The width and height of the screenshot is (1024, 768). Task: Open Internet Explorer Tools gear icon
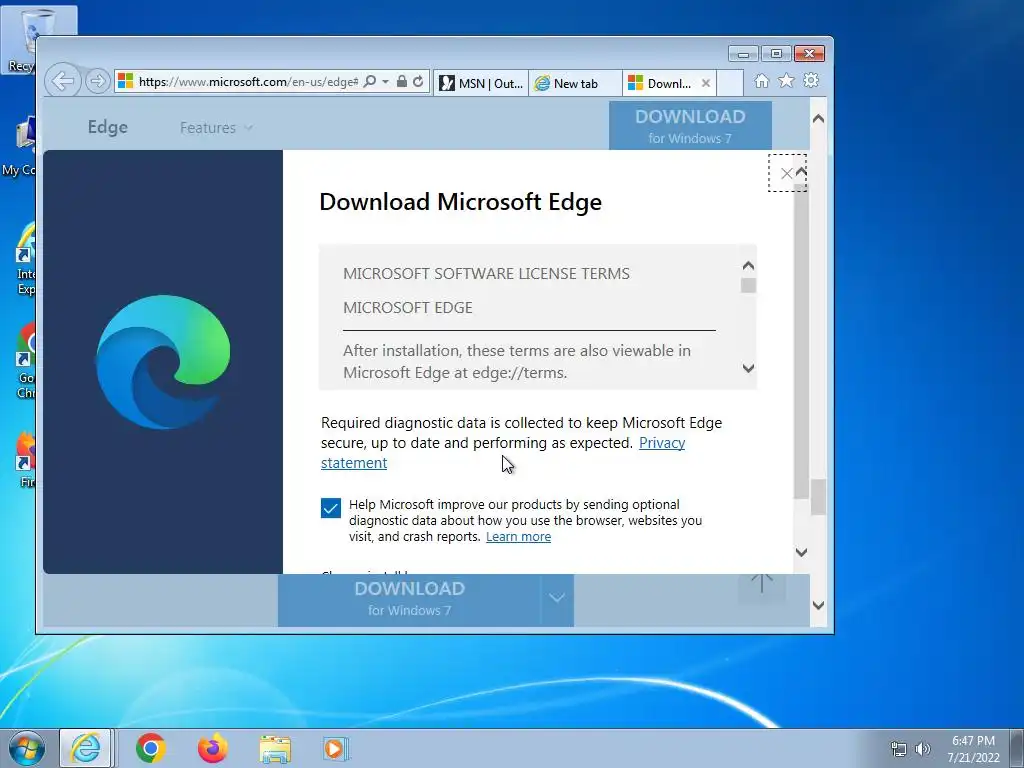pos(811,80)
